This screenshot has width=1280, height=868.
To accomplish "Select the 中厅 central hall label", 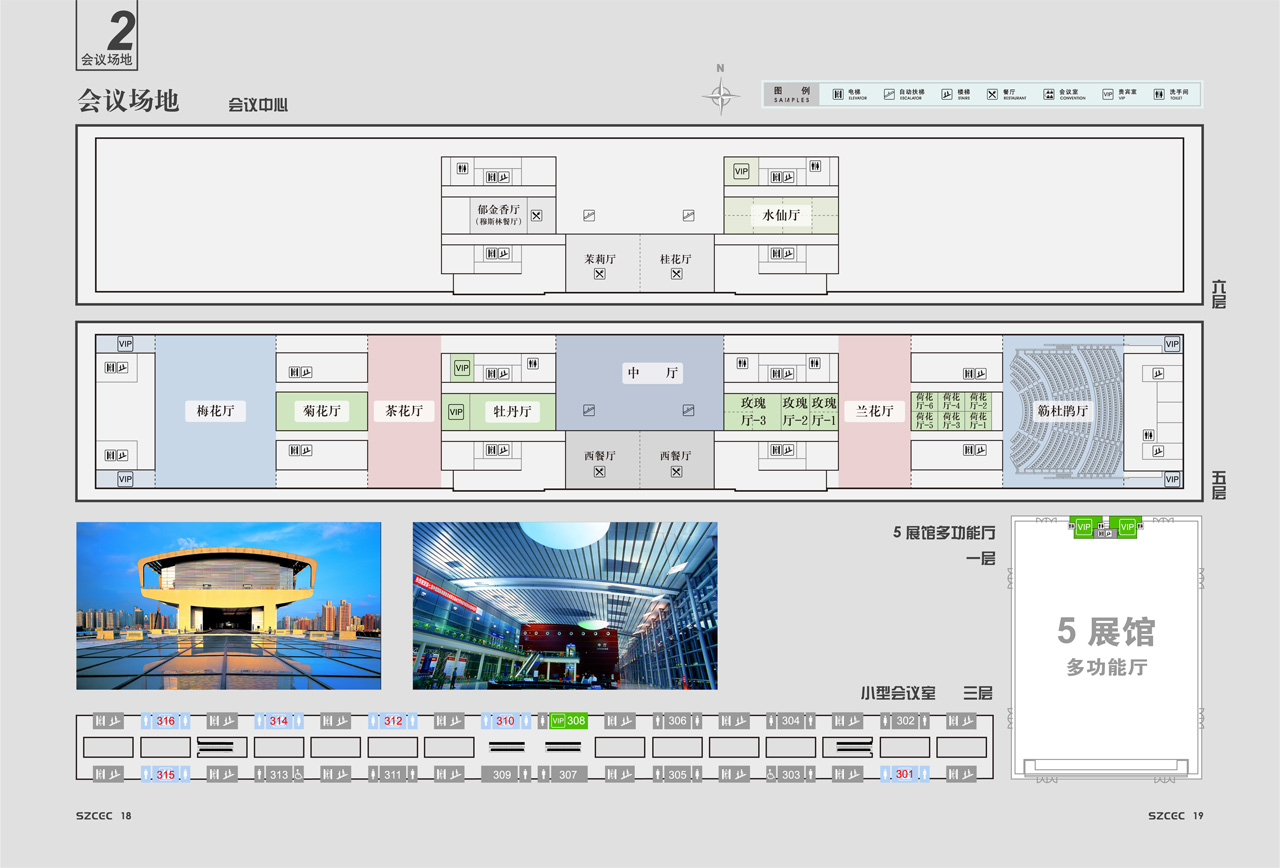I will tap(653, 374).
